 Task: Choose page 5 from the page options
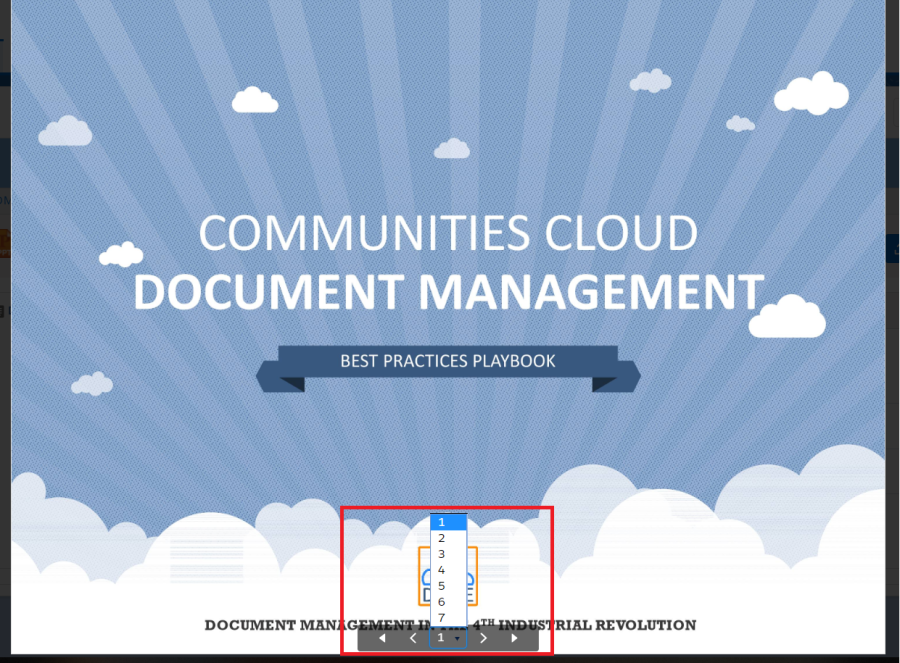coord(448,586)
